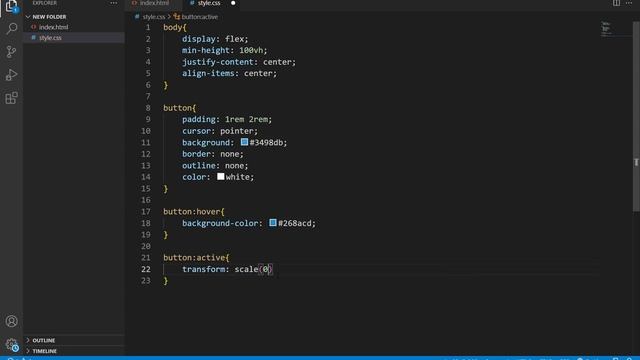This screenshot has width=640, height=360.
Task: Open the Extensions view
Action: coord(11,98)
